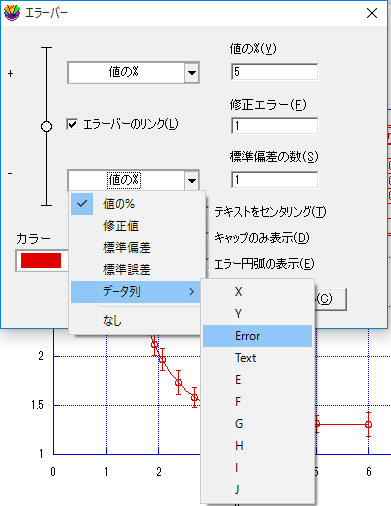This screenshot has width=391, height=506.
Task: Click the テキストをセンタリング(T) option
Action: 270,212
